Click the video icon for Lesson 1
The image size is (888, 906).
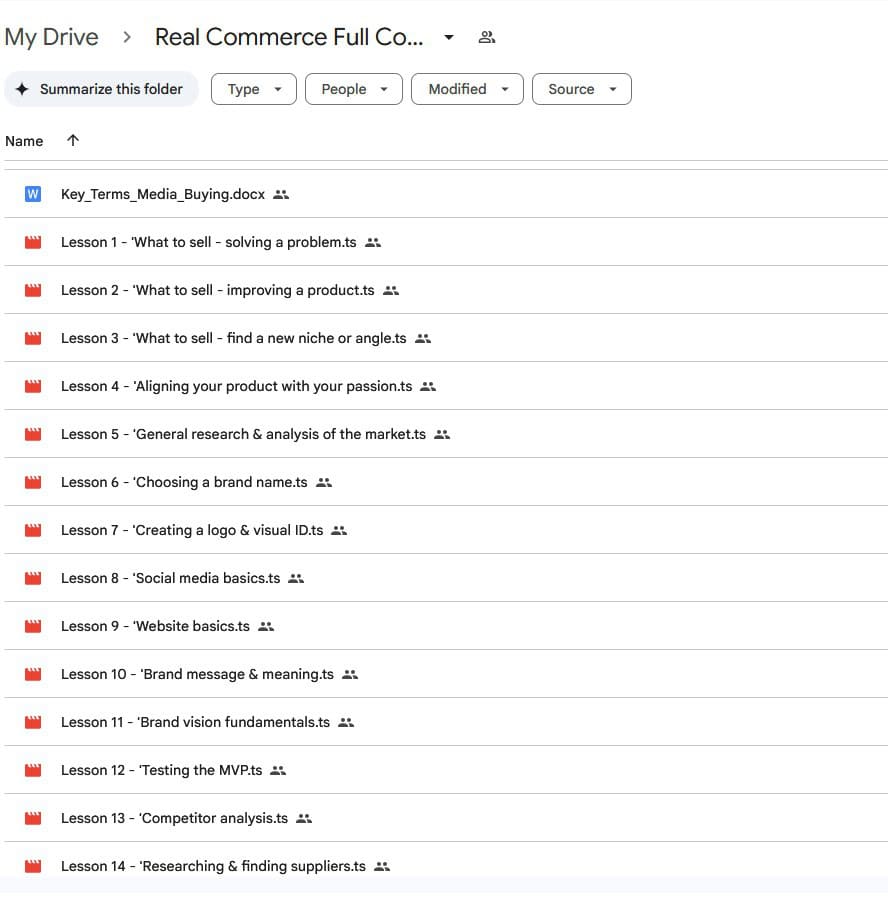click(x=33, y=242)
